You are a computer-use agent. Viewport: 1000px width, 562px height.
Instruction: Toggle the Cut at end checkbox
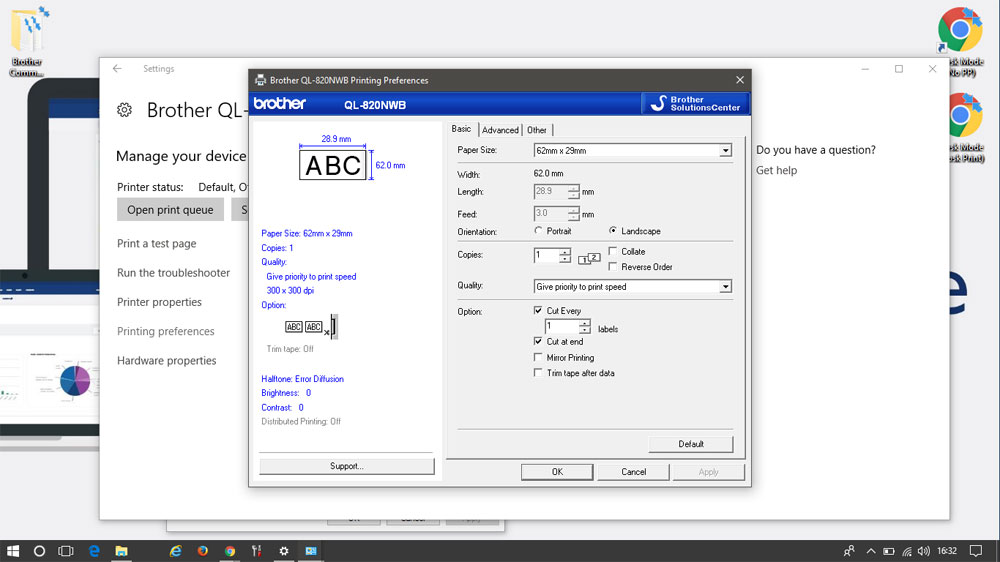(538, 341)
